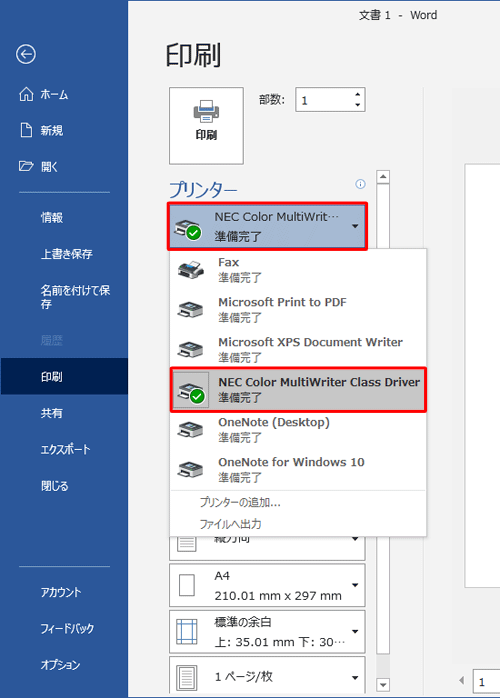Click the printer info icon

click(x=360, y=184)
